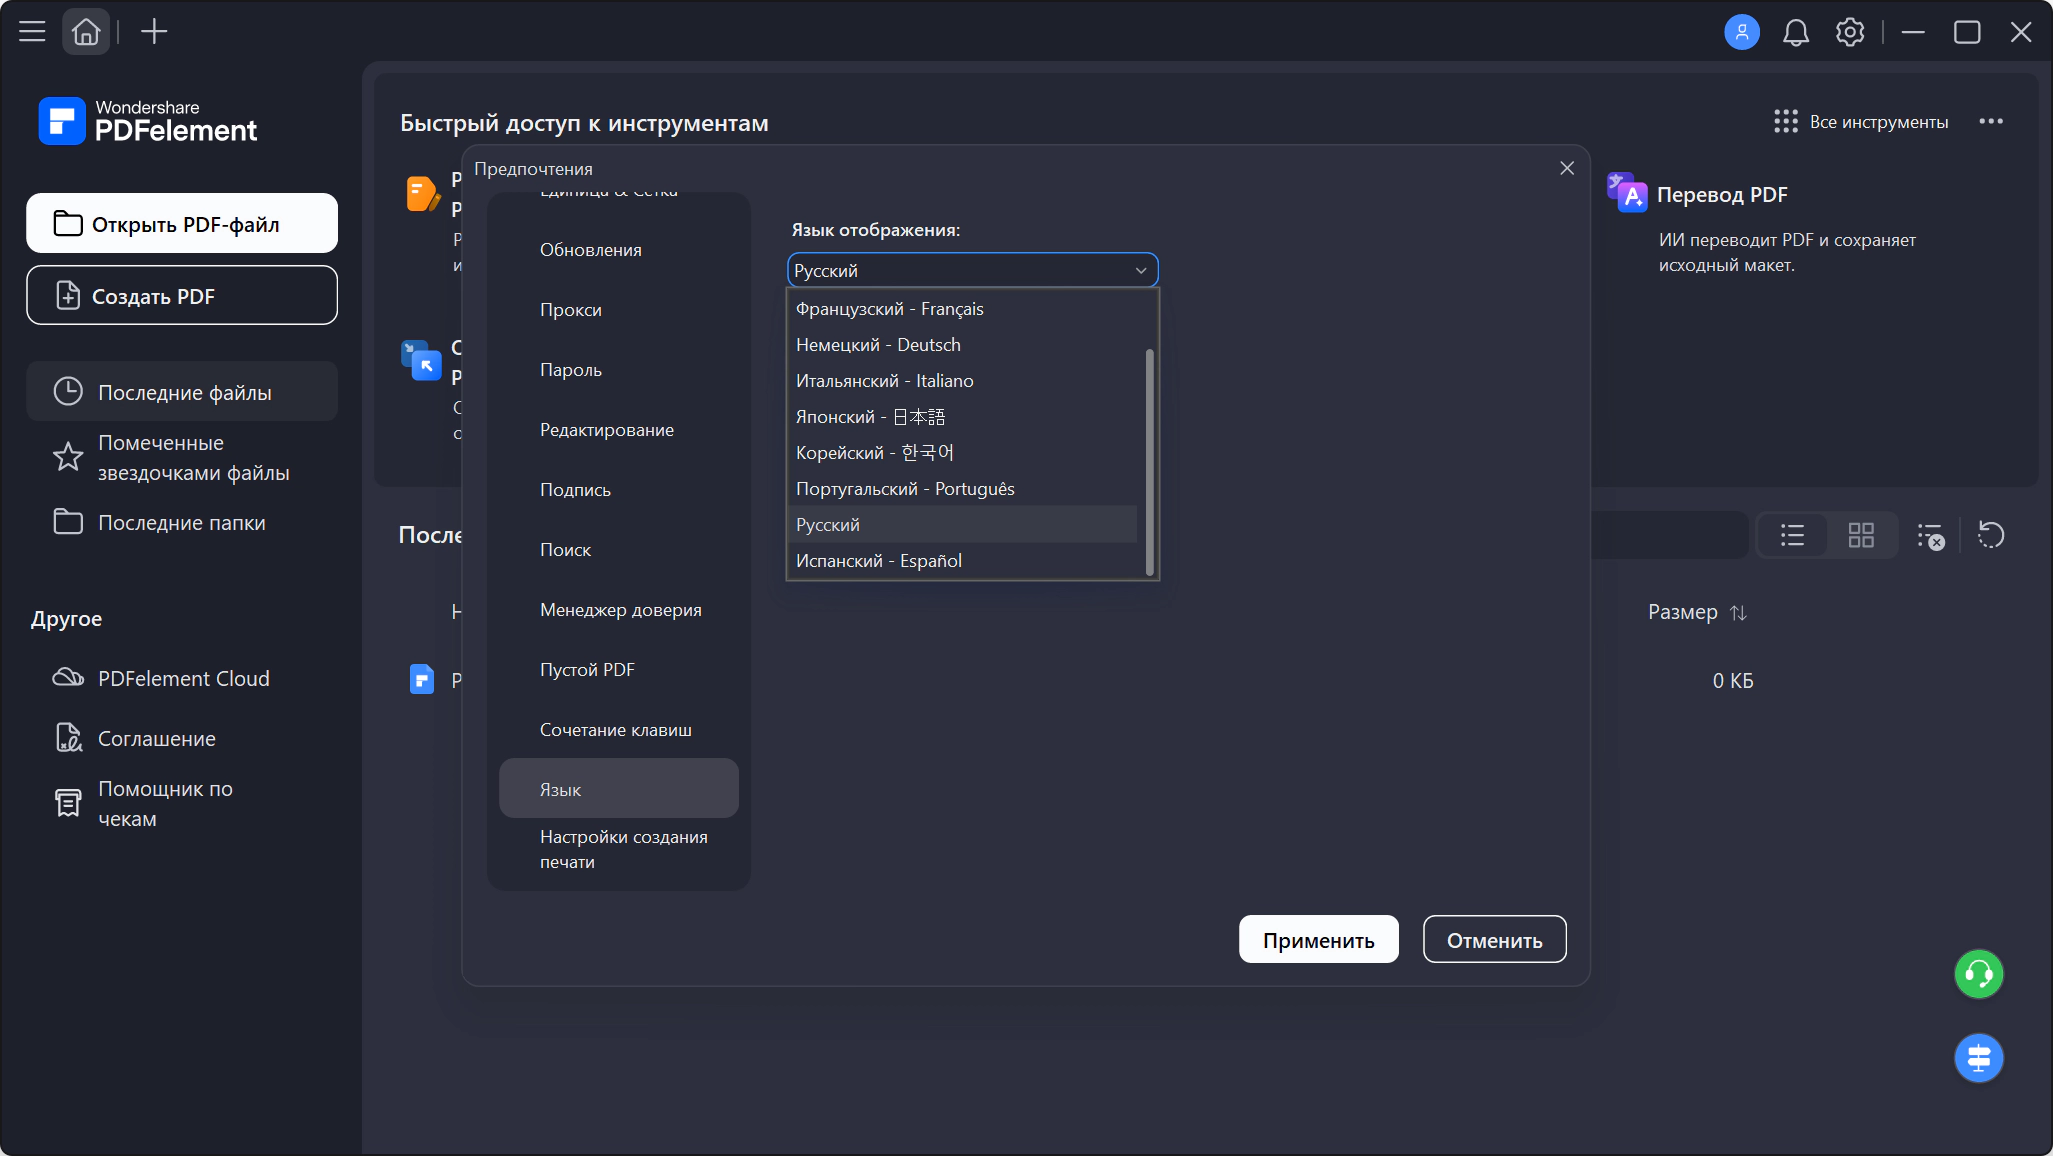Screen dimensions: 2053x1156
Task: Open Настройки создания печати section
Action: (618, 849)
